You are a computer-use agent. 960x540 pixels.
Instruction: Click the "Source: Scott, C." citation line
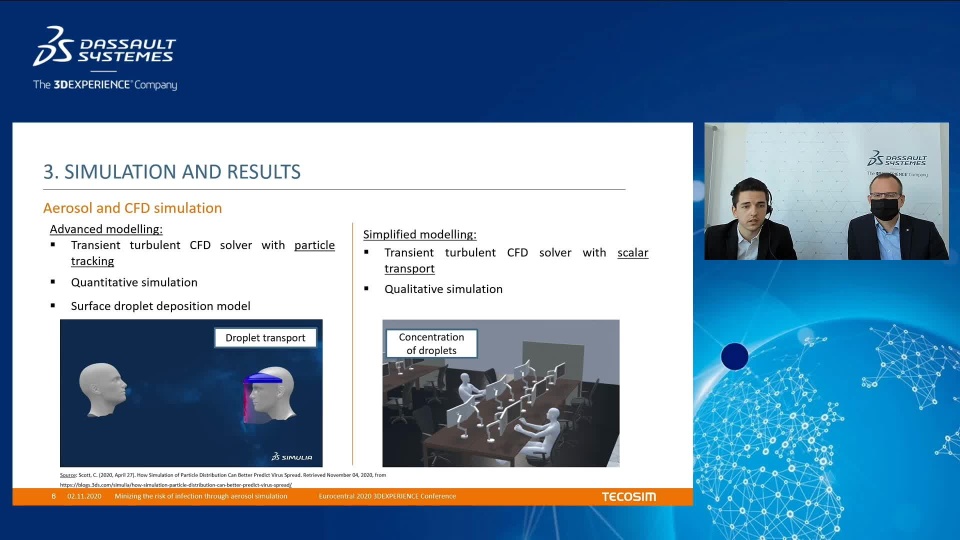[x=223, y=475]
